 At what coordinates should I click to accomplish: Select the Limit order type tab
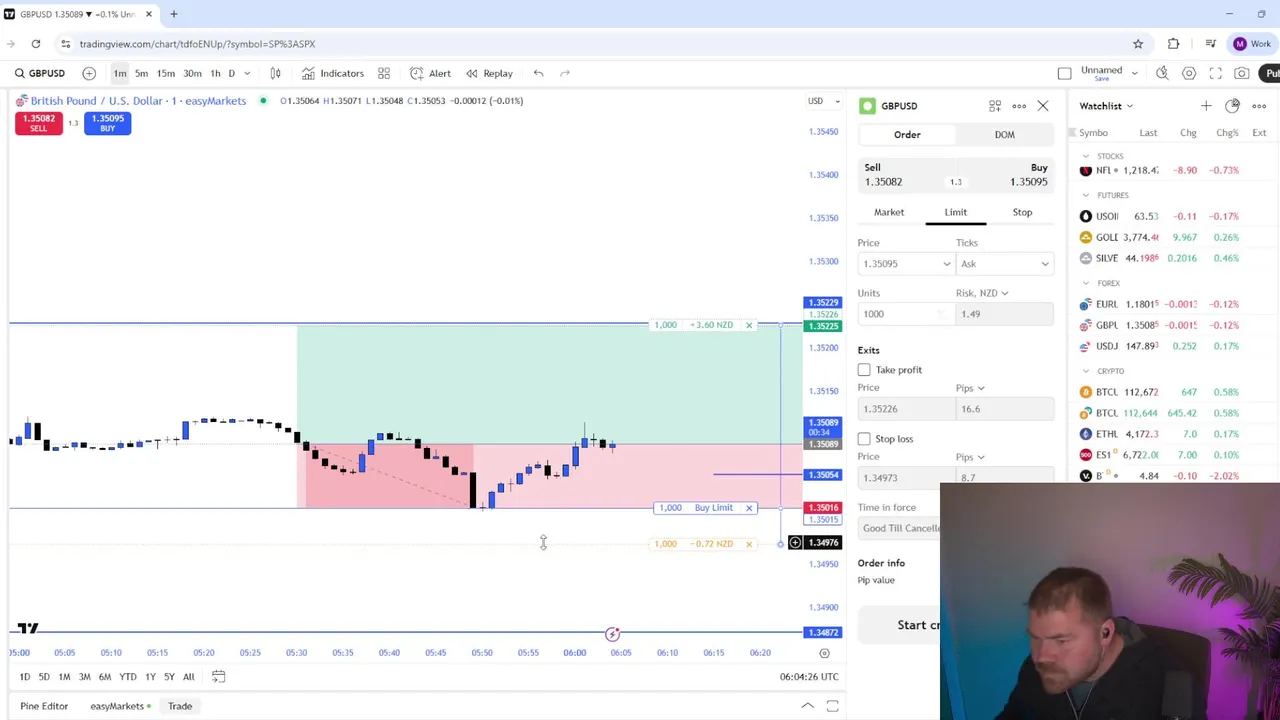point(956,212)
